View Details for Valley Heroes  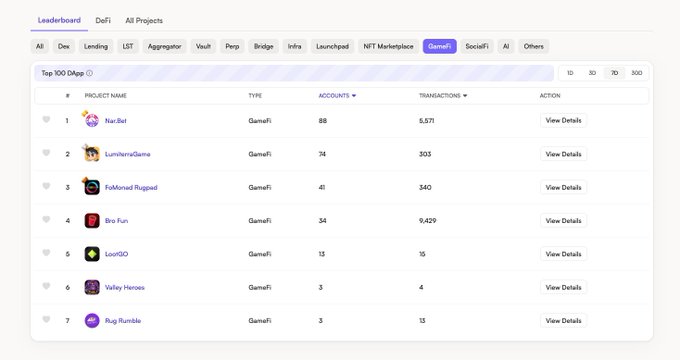[x=563, y=287]
